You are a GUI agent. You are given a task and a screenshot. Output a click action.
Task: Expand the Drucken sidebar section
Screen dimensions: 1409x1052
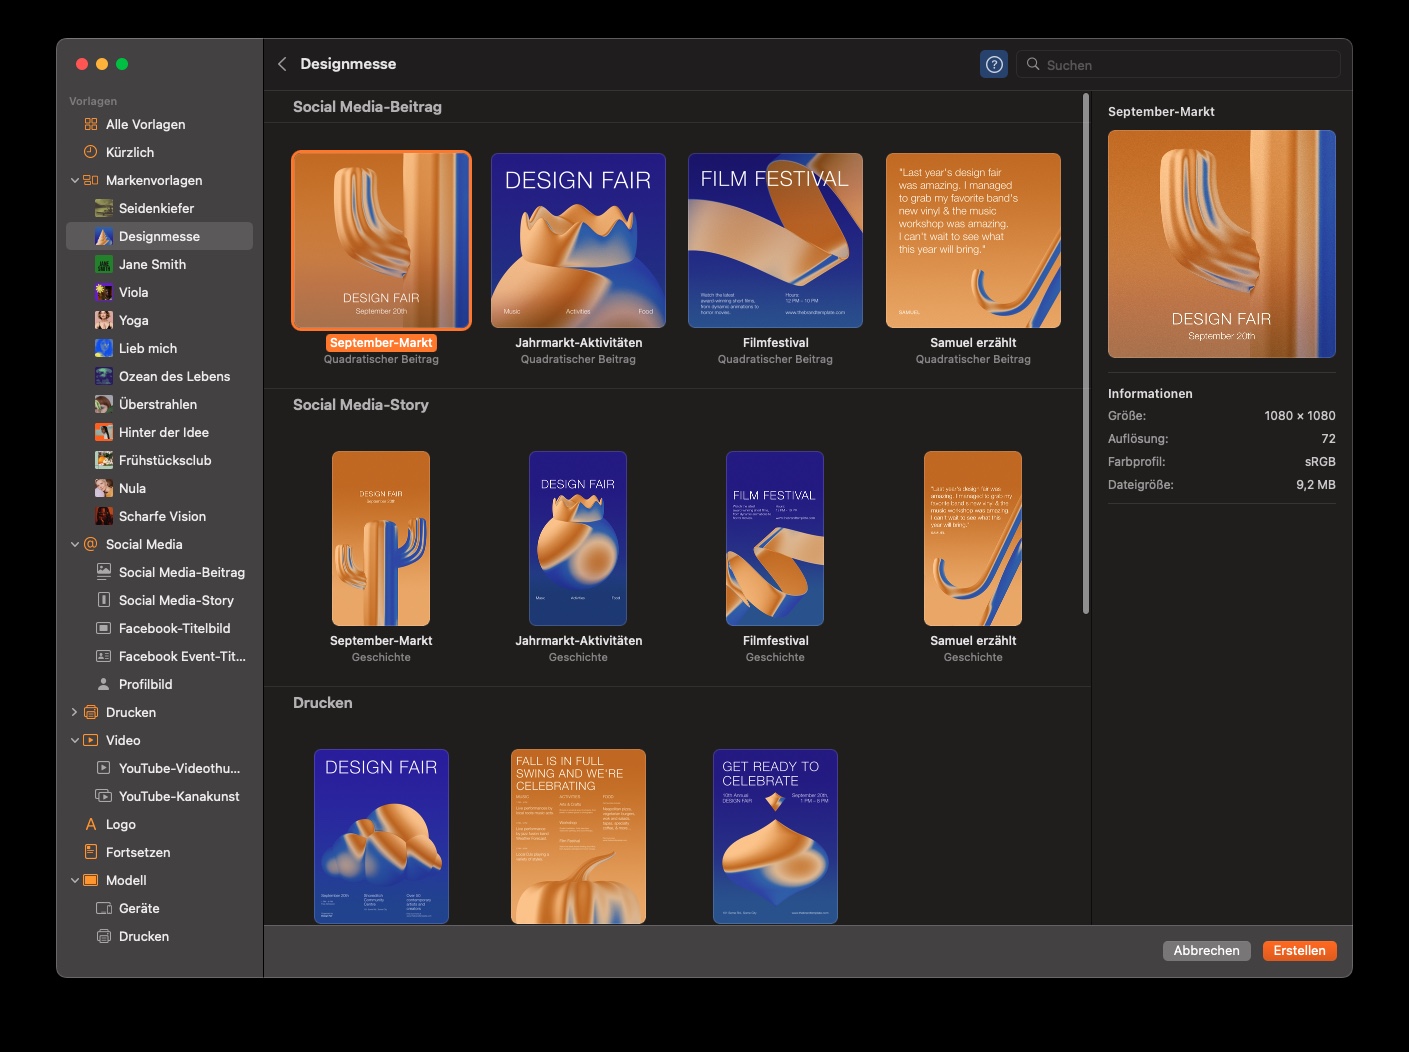(72, 712)
